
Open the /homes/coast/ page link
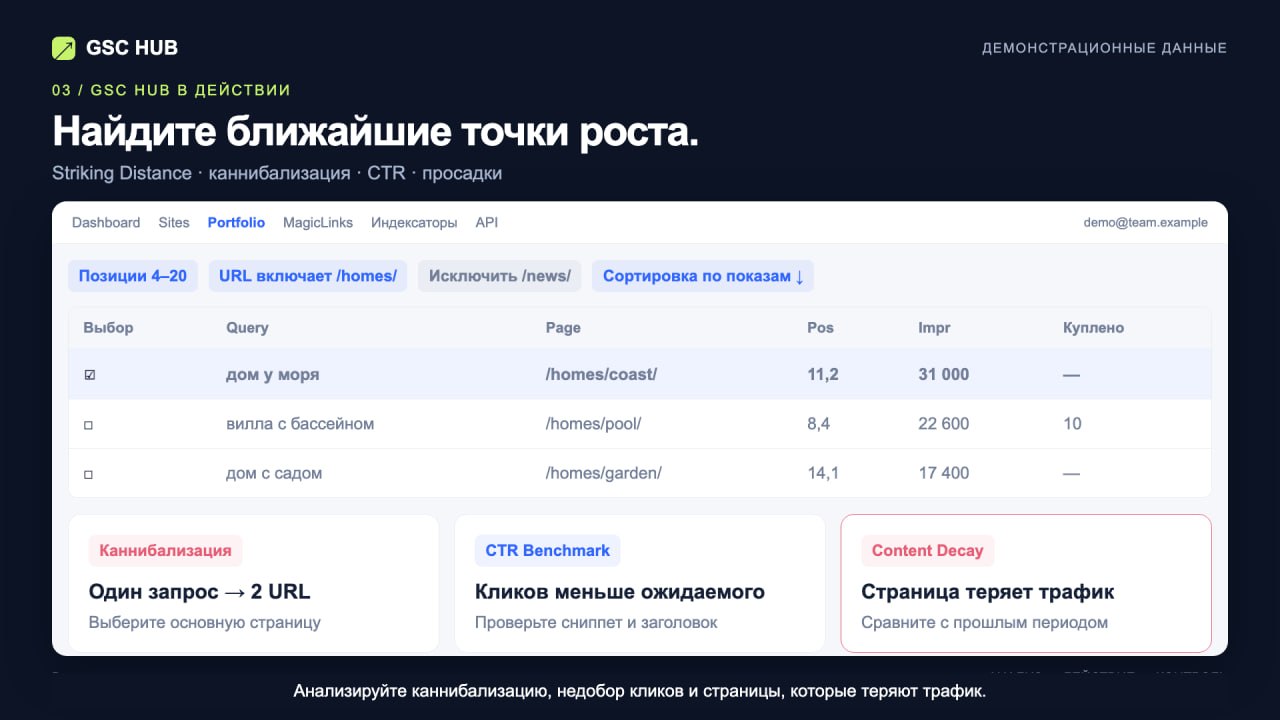(x=601, y=375)
